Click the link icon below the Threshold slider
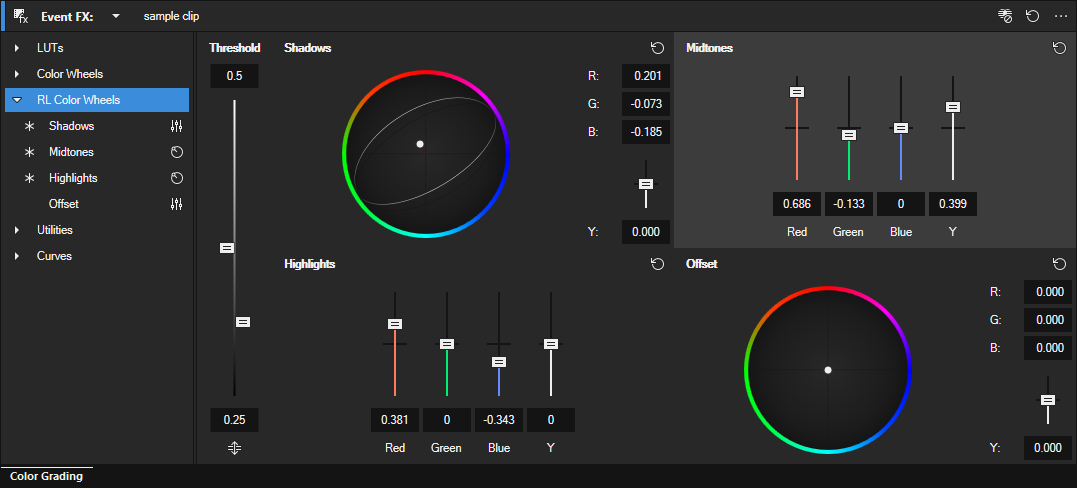The width and height of the screenshot is (1077, 488). (235, 448)
